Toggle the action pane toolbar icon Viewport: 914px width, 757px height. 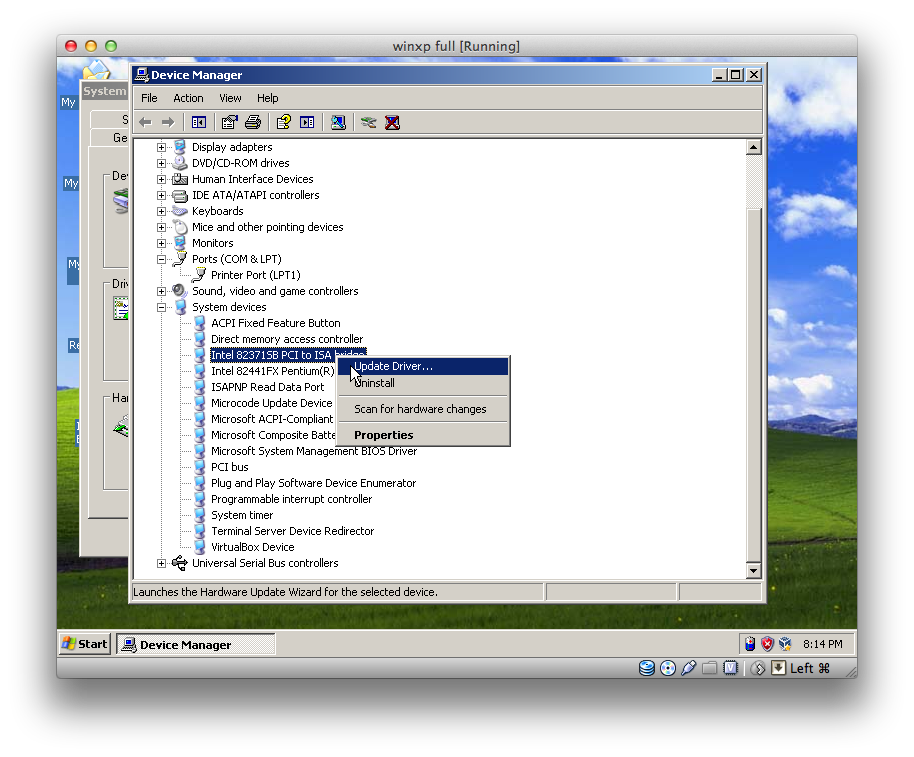coord(307,122)
